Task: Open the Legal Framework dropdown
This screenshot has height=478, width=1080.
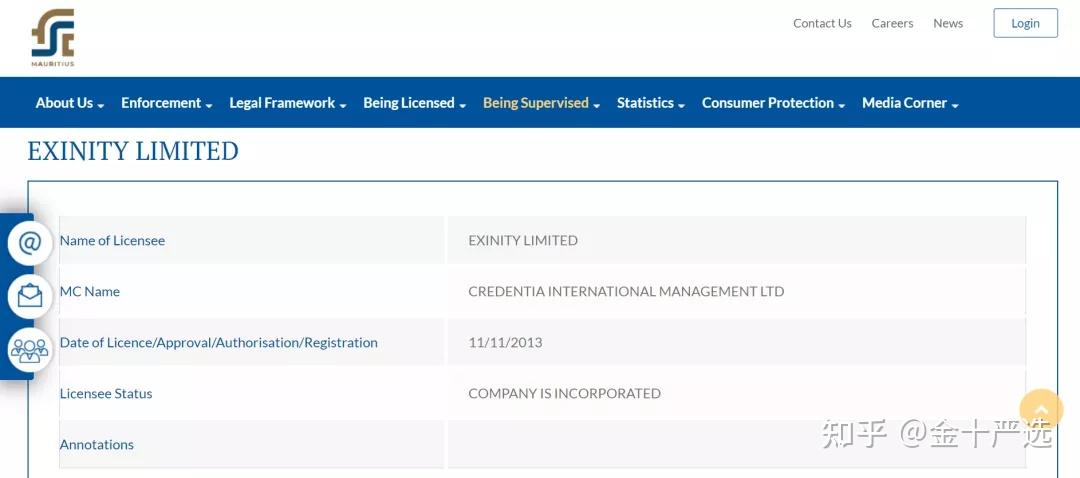Action: pos(288,103)
